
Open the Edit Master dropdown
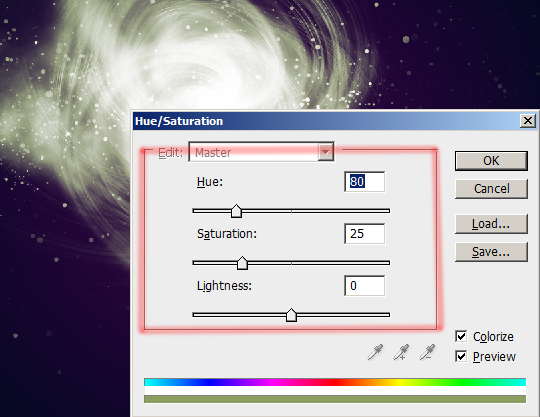pyautogui.click(x=261, y=152)
